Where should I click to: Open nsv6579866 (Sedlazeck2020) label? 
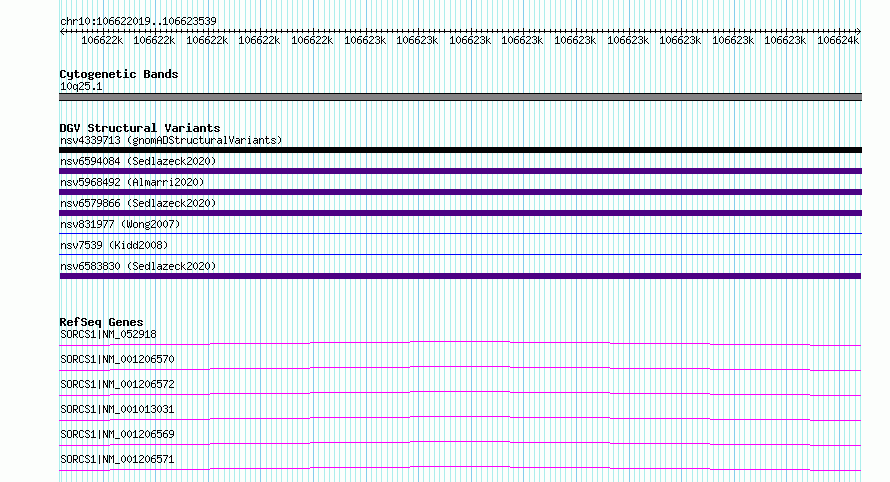click(138, 203)
